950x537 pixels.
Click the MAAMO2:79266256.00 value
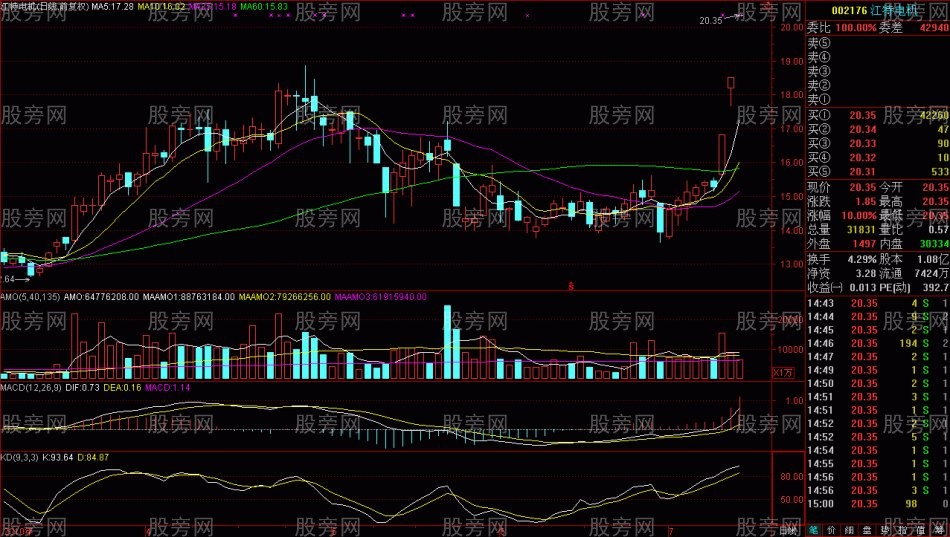click(285, 297)
